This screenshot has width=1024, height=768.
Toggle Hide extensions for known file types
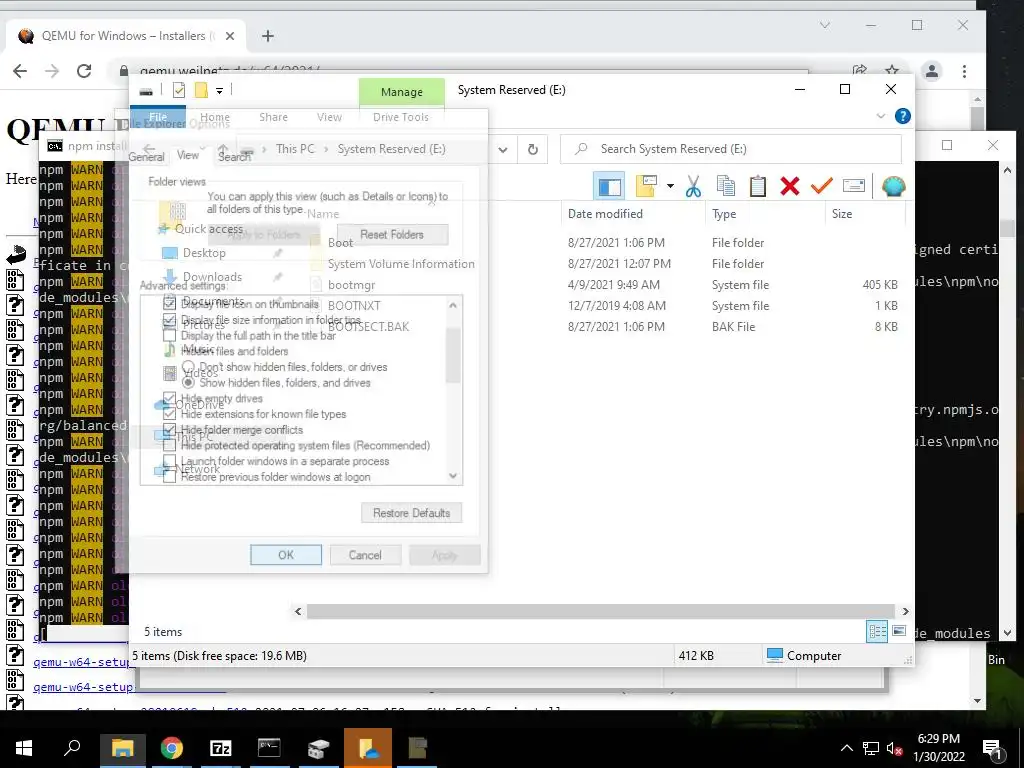(169, 413)
